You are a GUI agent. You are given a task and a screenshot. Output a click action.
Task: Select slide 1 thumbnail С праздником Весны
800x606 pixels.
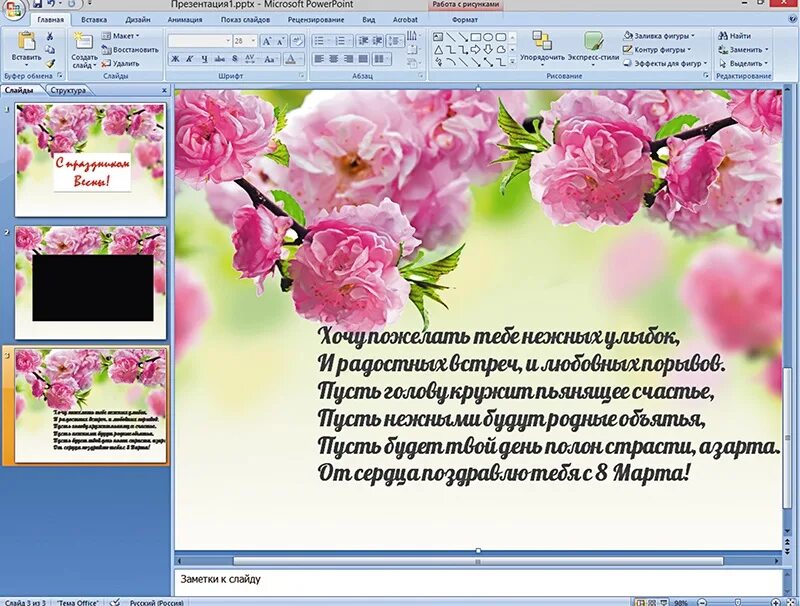coord(90,160)
